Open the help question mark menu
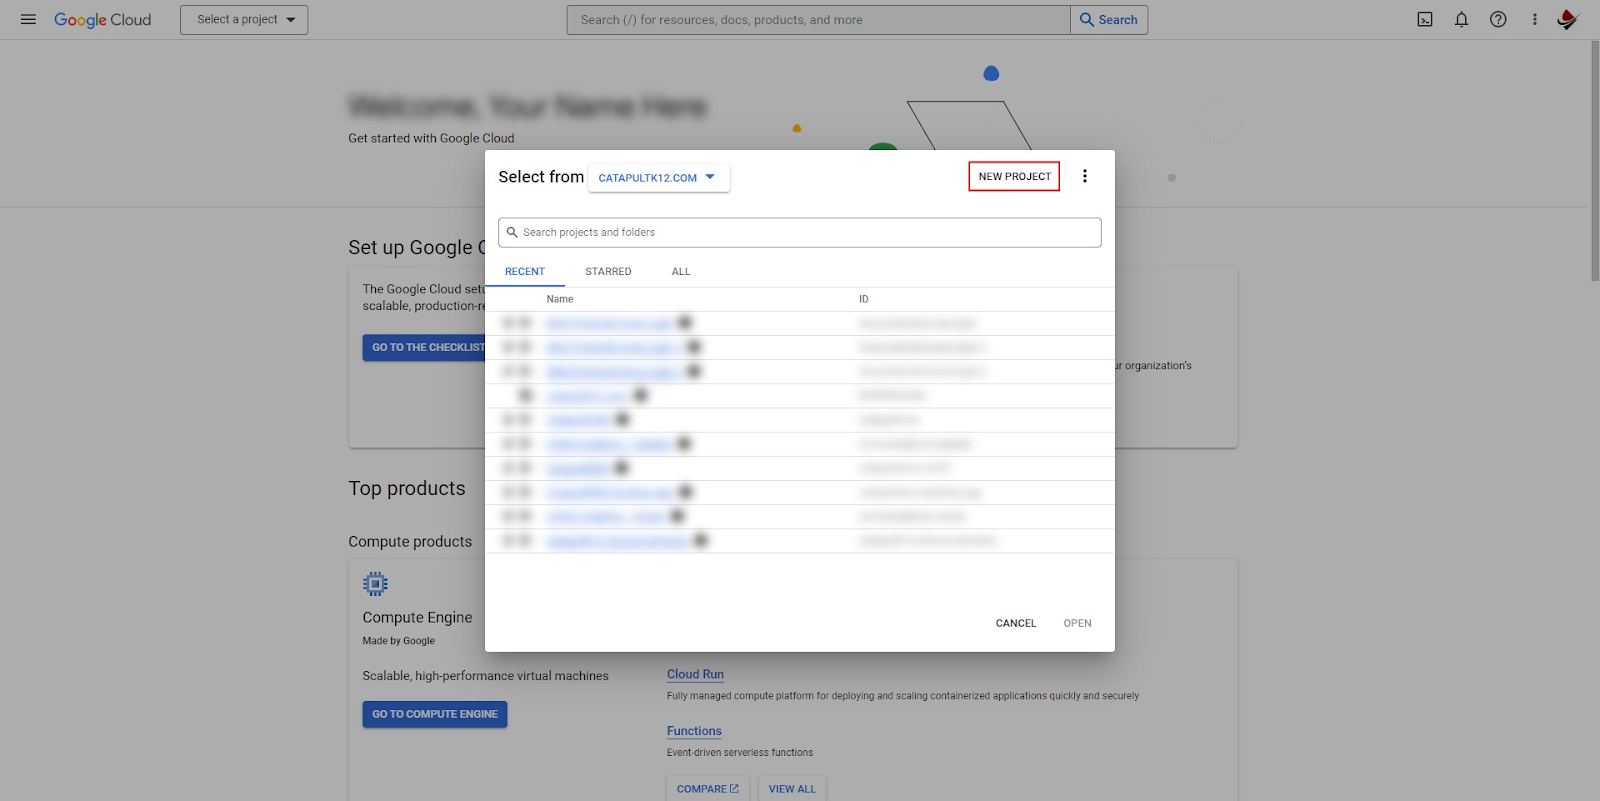1600x801 pixels. point(1498,19)
